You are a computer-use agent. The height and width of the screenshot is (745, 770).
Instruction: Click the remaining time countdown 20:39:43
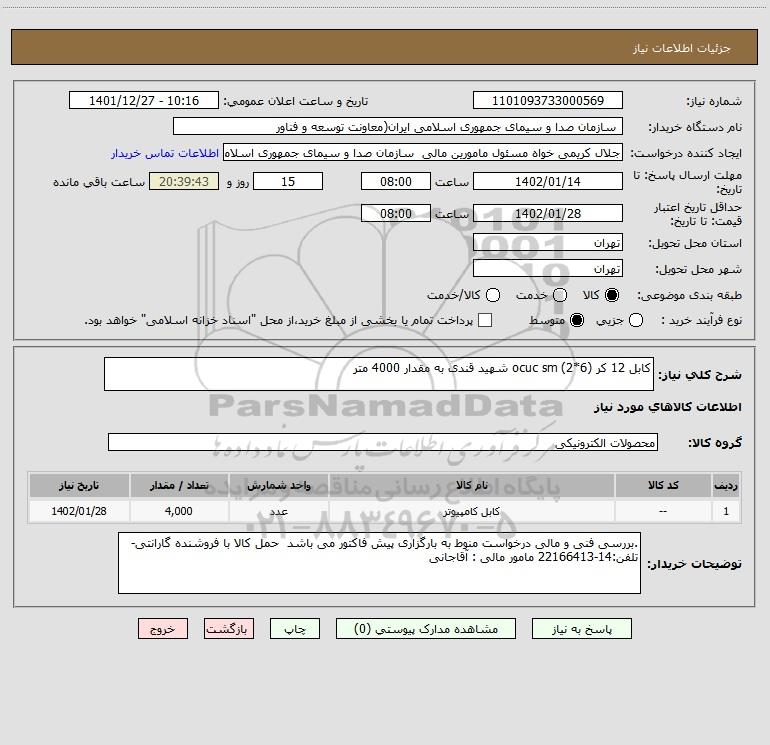(184, 181)
